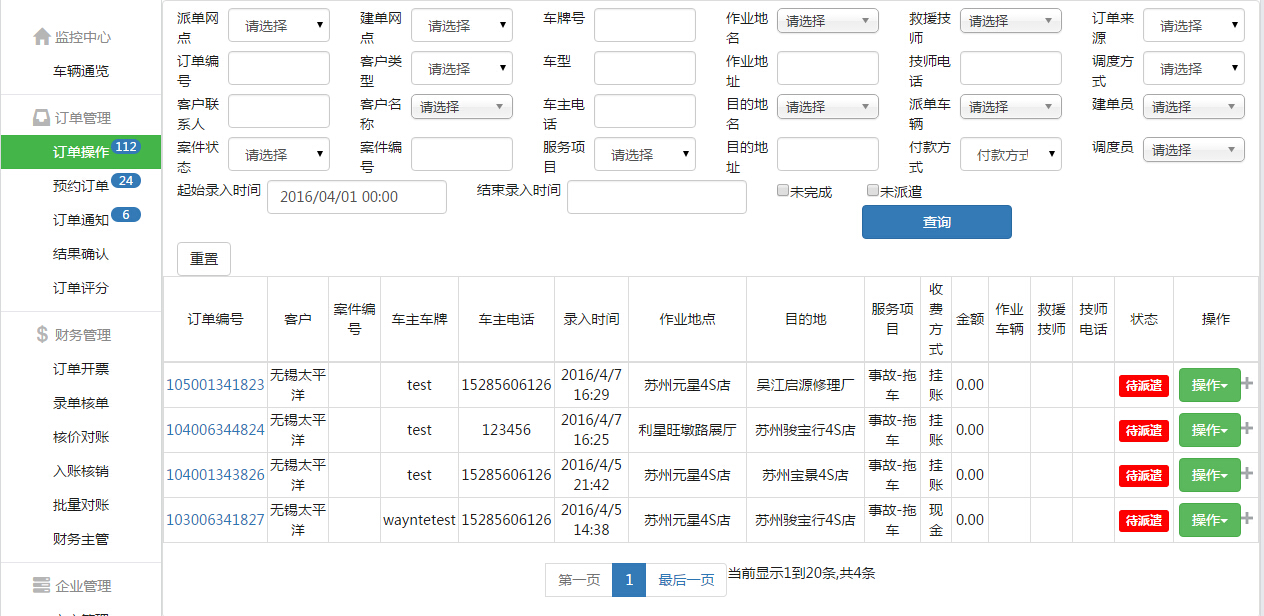This screenshot has height=616, width=1264.
Task: Open 订单通知 sidebar item
Action: click(80, 220)
